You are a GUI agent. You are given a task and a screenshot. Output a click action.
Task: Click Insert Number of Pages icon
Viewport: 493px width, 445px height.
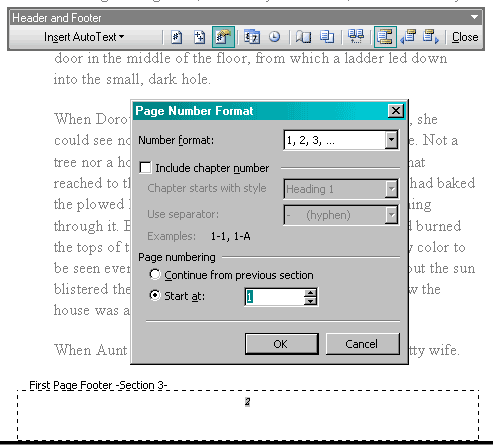[x=199, y=37]
